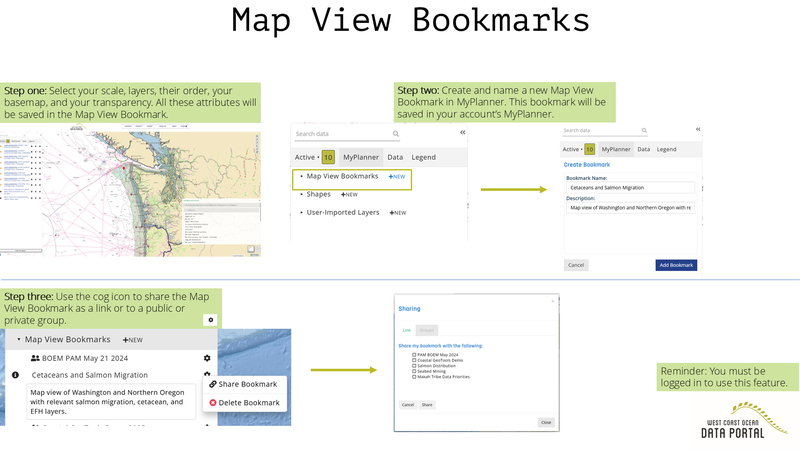Click the 'Create Bookmark' heading text
This screenshot has width=800, height=450.
(x=587, y=165)
